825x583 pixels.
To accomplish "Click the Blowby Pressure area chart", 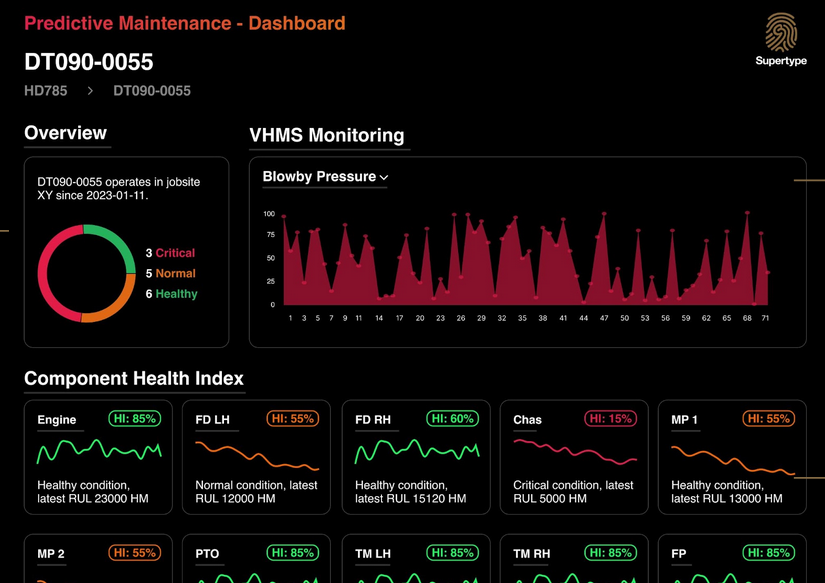I will (x=525, y=259).
